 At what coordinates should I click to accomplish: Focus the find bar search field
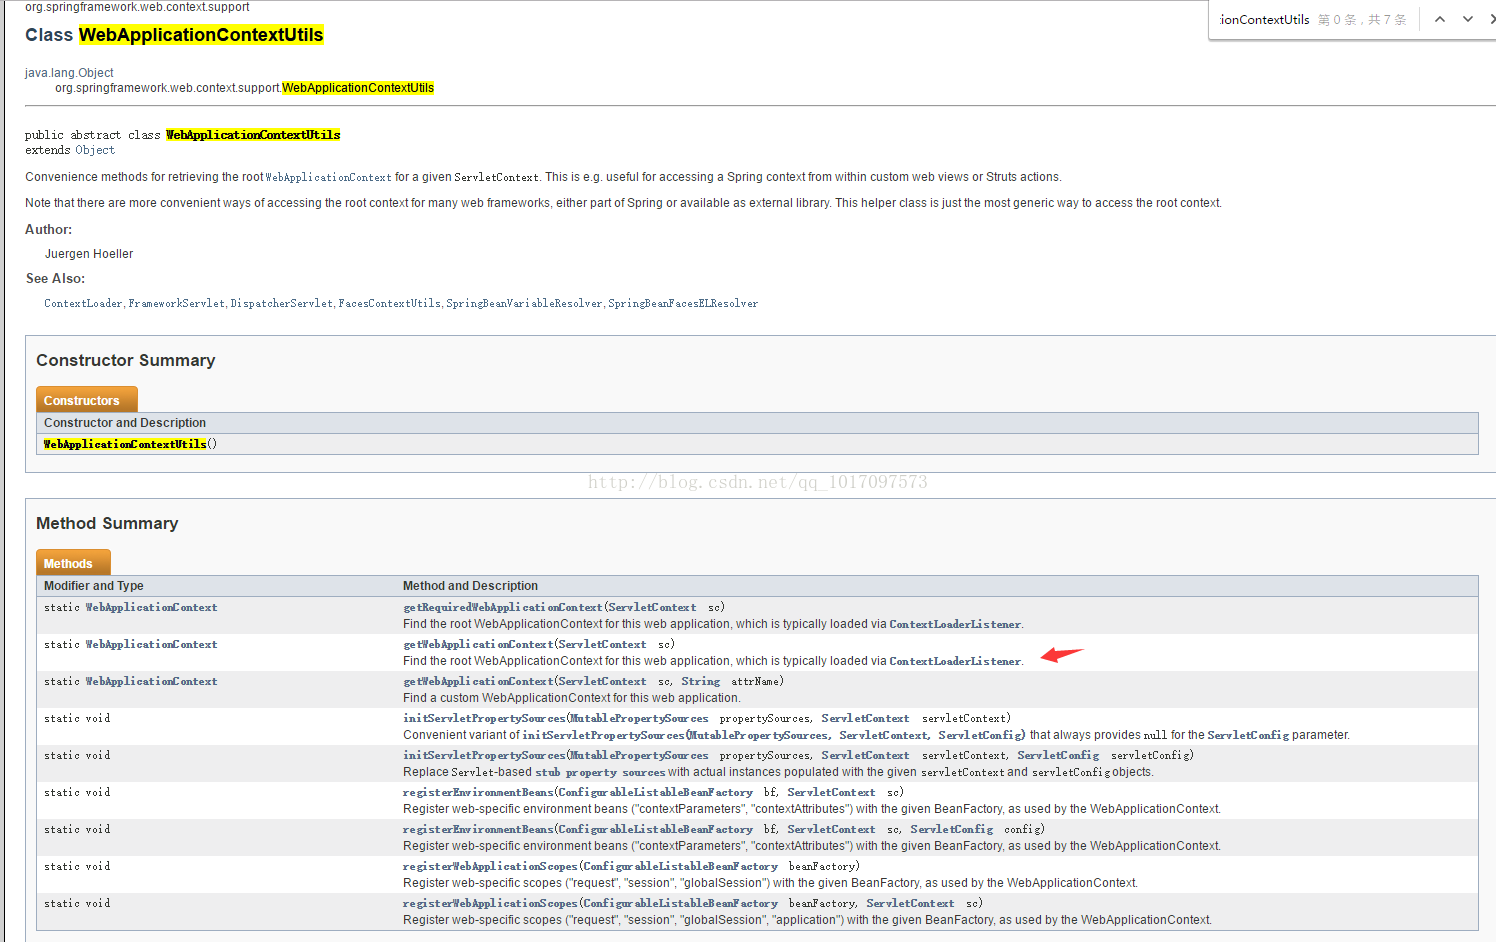tap(1264, 19)
